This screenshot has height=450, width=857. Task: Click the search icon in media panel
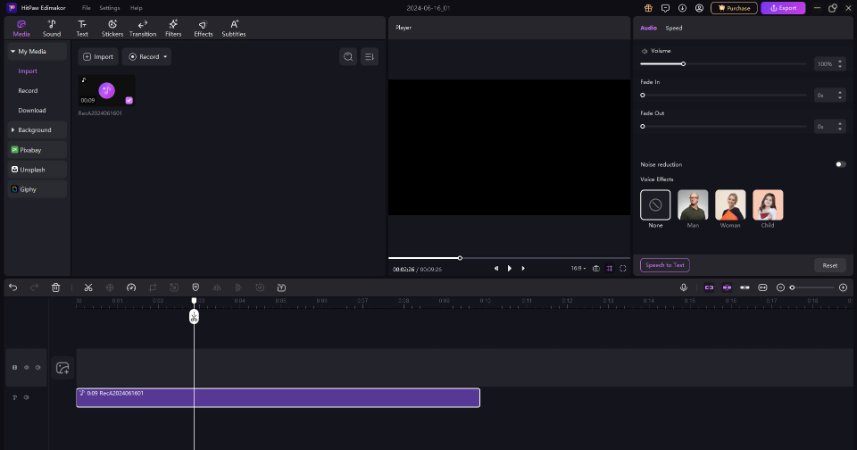coord(348,57)
